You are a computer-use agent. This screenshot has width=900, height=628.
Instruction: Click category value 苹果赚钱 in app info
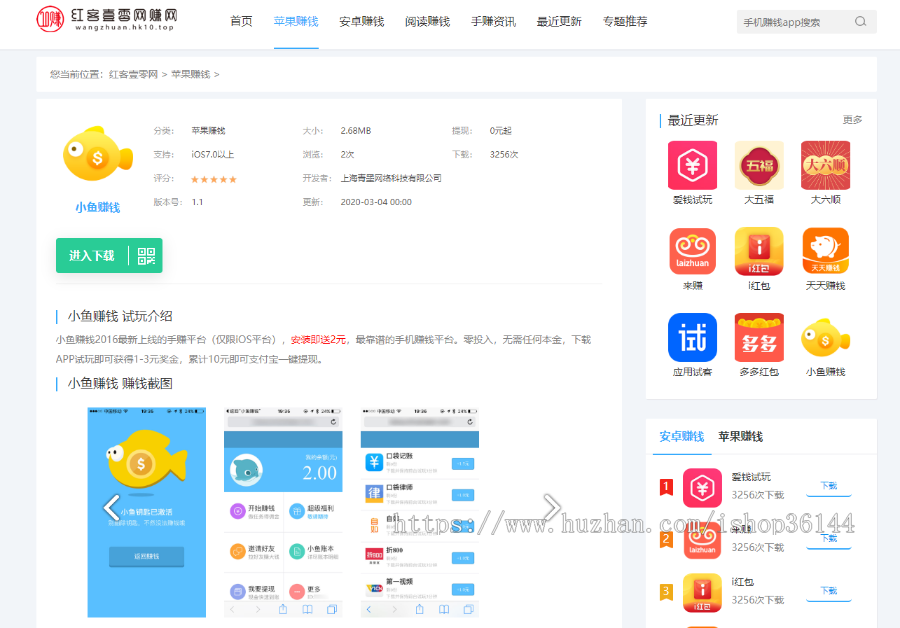coord(208,131)
